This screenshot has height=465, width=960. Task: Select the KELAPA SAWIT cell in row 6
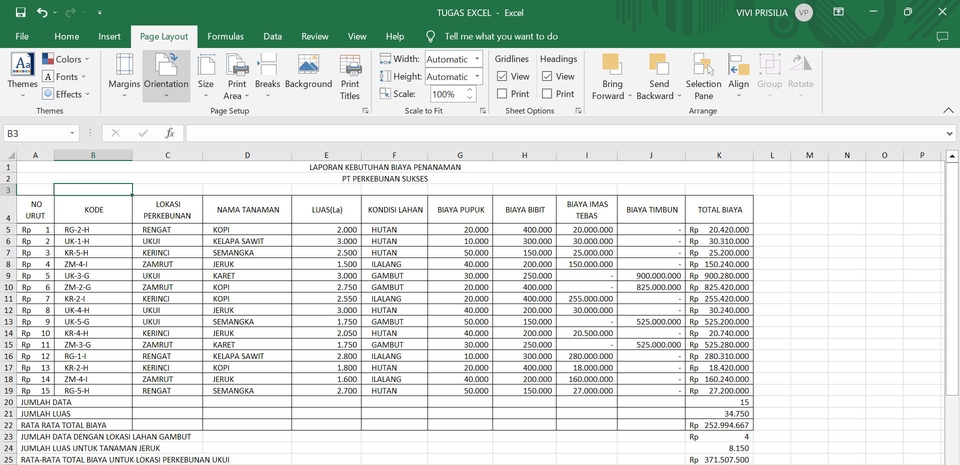point(247,241)
